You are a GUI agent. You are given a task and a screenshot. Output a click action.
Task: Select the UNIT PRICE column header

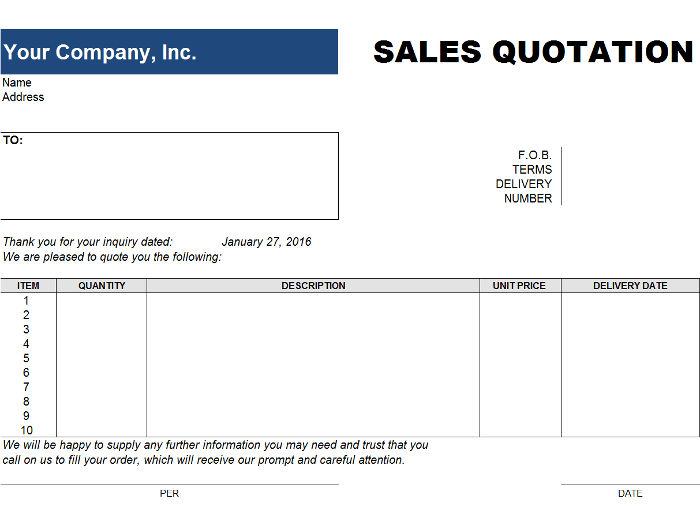(x=519, y=286)
